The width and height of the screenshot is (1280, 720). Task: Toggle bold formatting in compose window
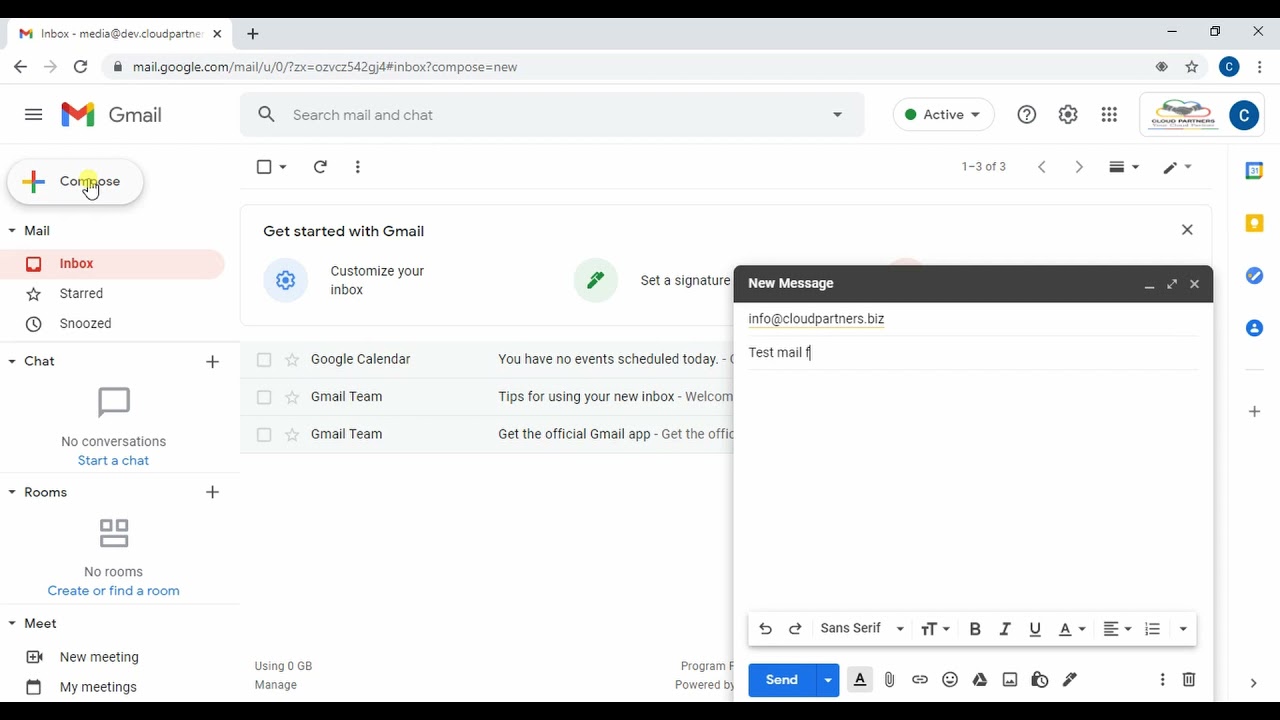tap(975, 629)
